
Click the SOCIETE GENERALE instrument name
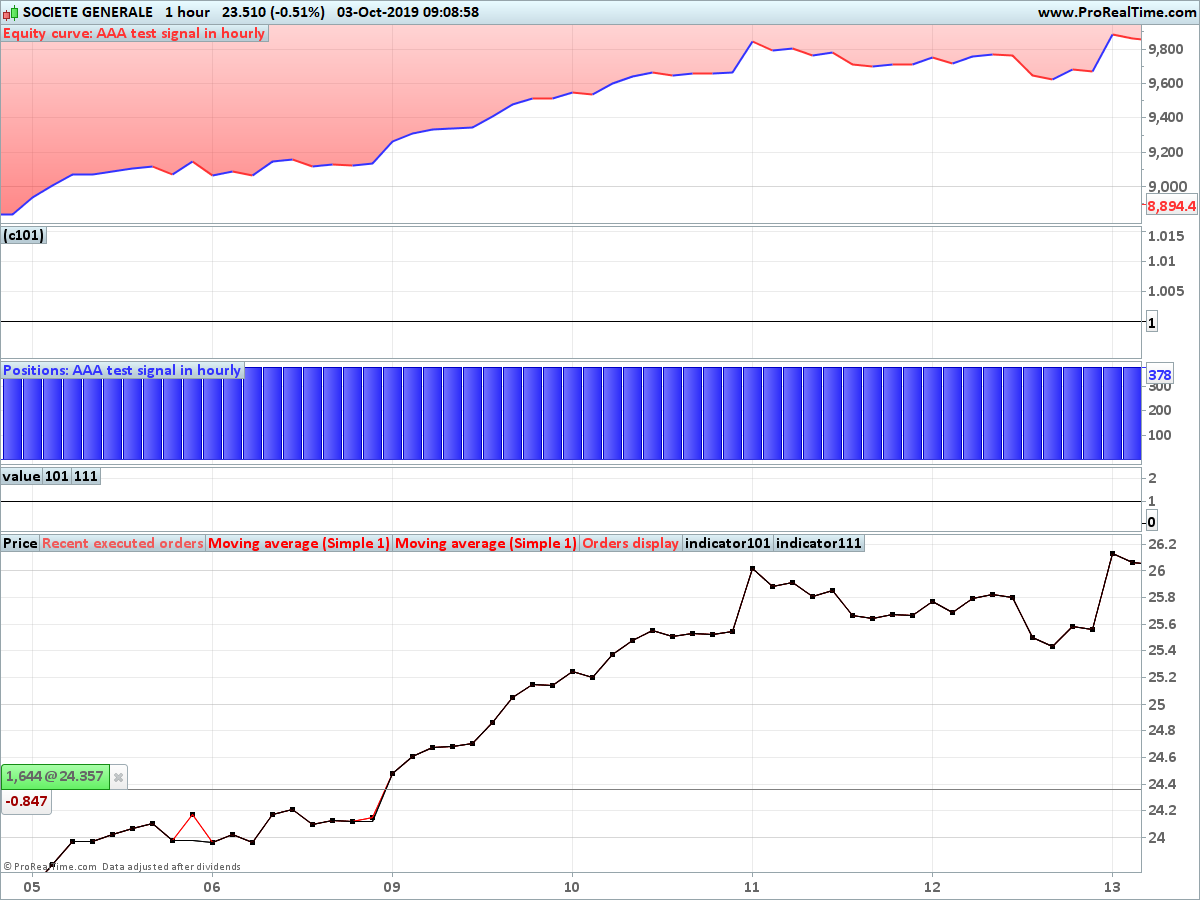(88, 13)
